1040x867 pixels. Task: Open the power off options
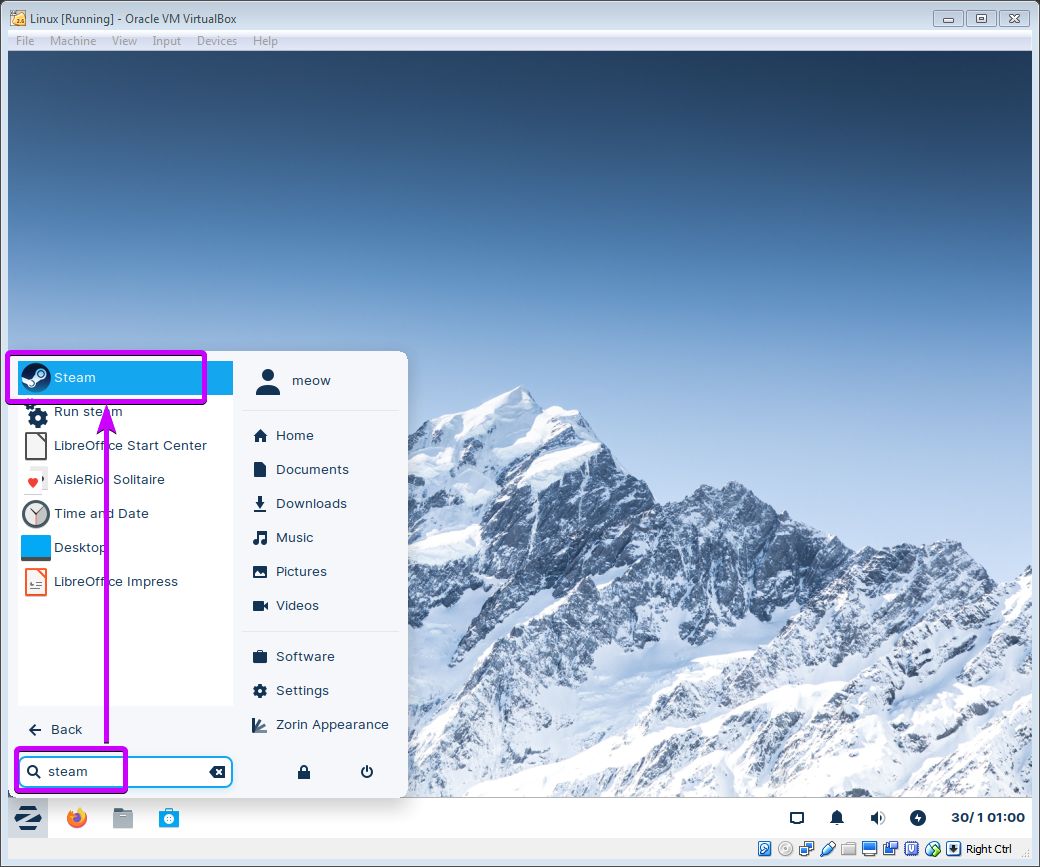367,771
